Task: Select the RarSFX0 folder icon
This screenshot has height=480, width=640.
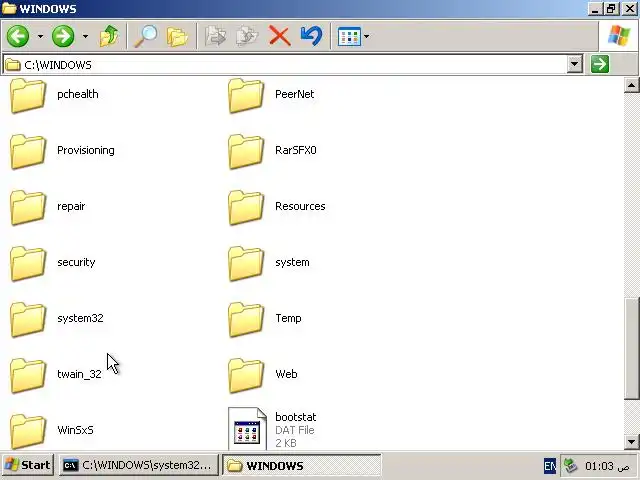Action: pos(246,151)
